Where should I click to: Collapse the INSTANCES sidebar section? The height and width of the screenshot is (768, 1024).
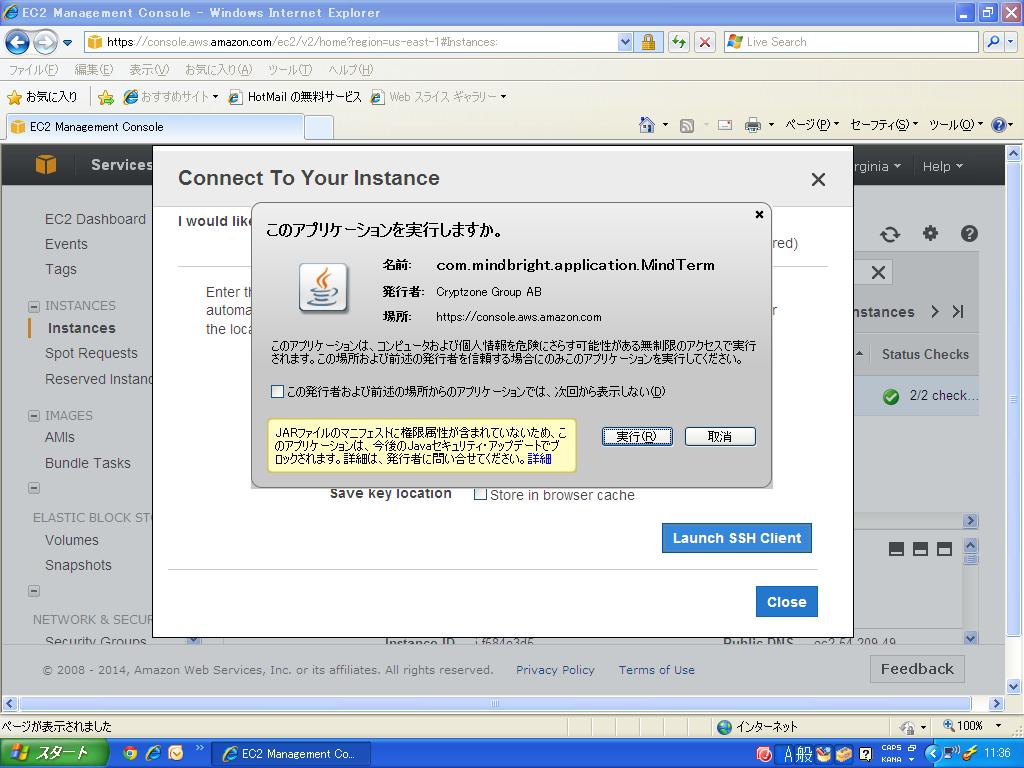pyautogui.click(x=34, y=306)
